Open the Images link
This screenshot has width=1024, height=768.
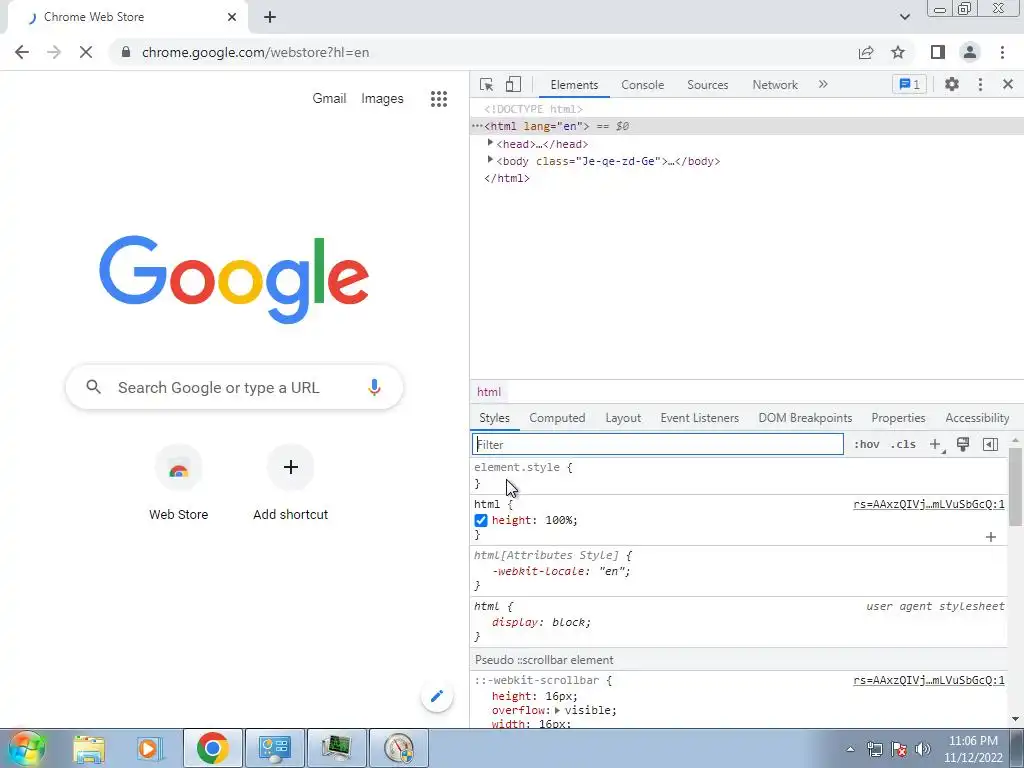click(x=382, y=99)
